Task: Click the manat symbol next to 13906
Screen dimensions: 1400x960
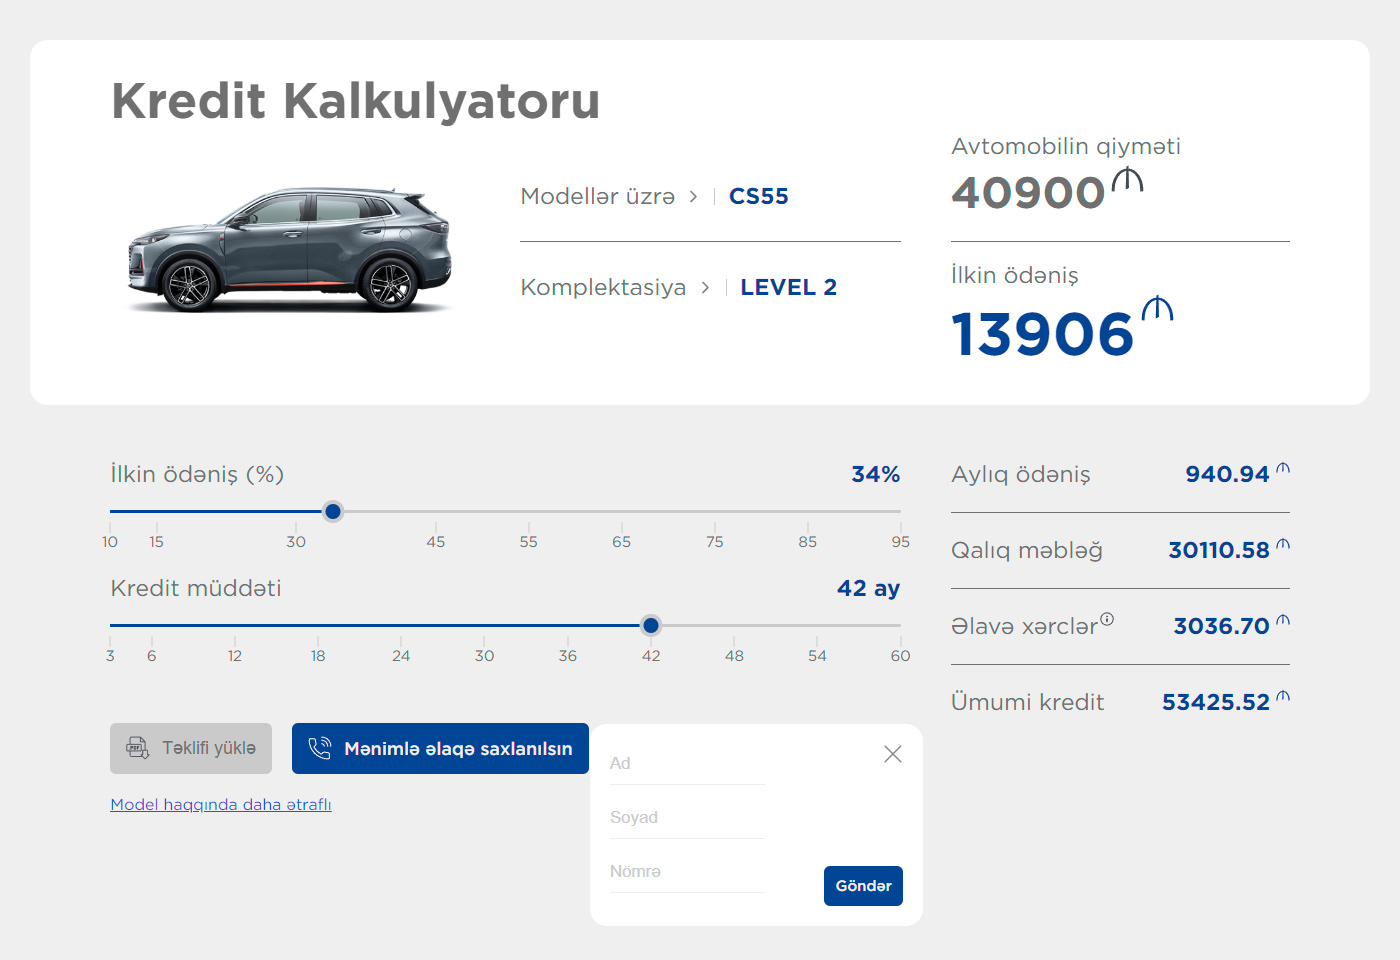Action: (x=1157, y=309)
